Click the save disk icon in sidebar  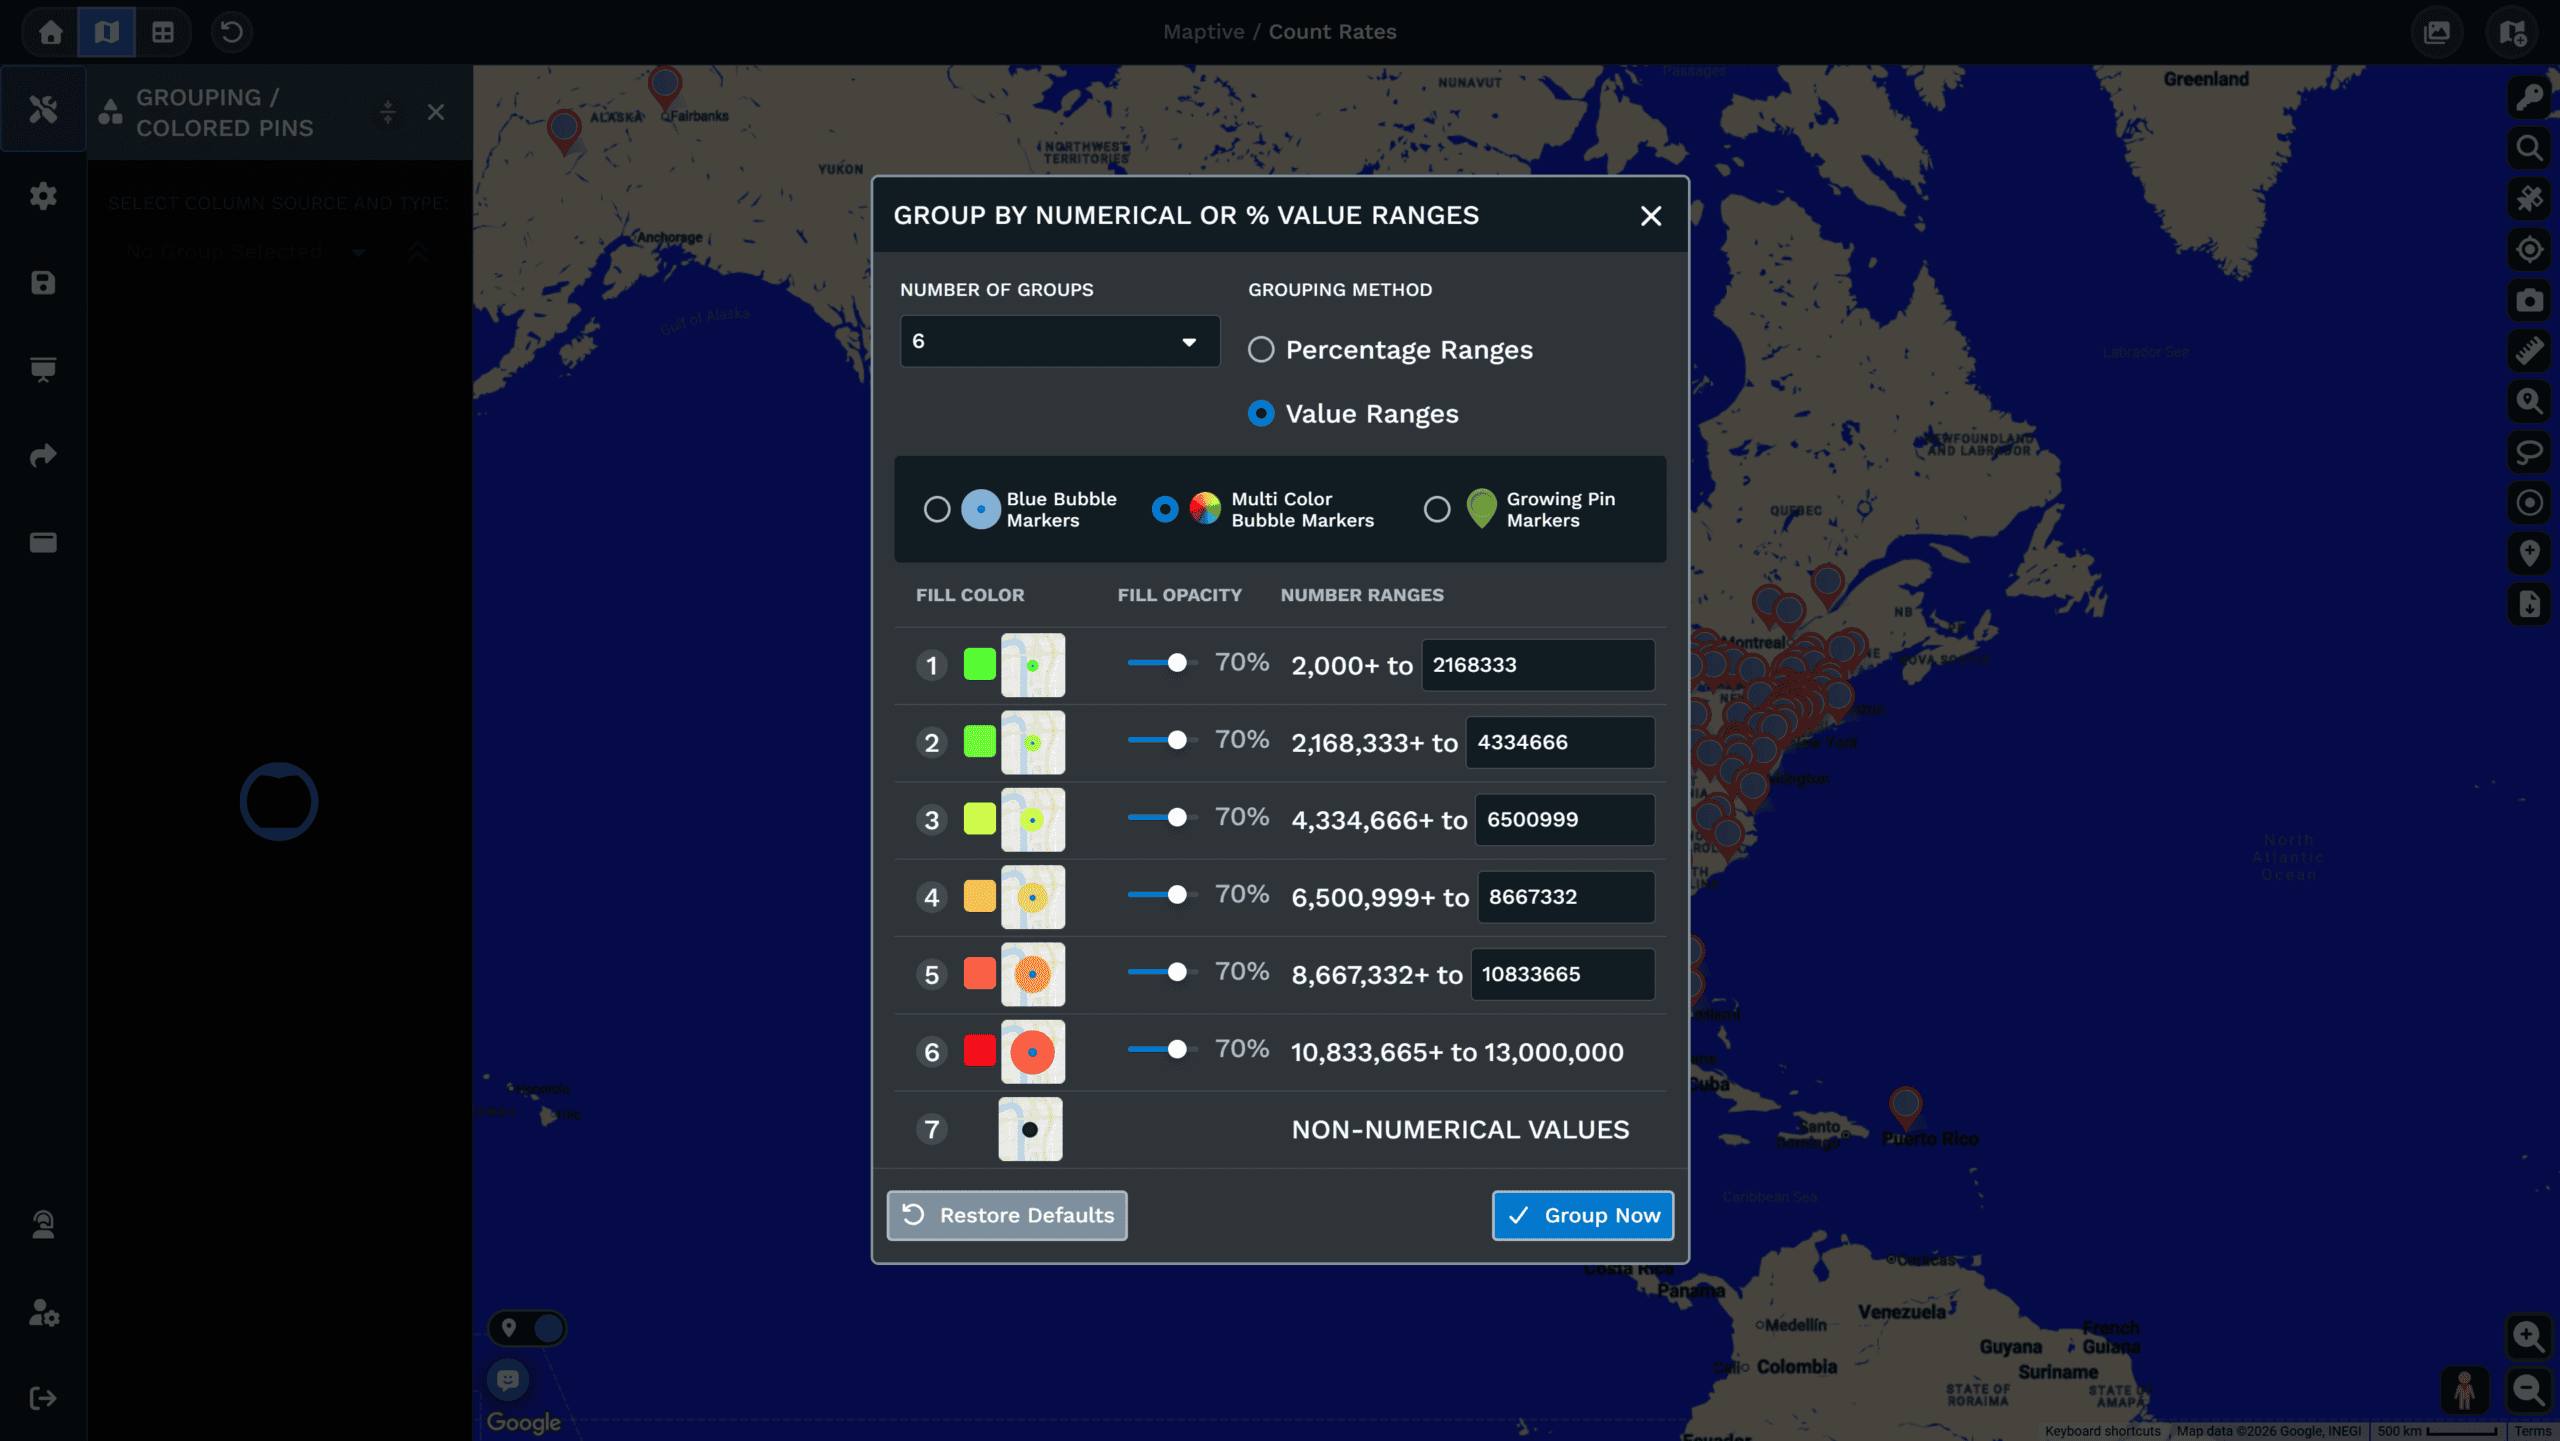click(x=43, y=283)
